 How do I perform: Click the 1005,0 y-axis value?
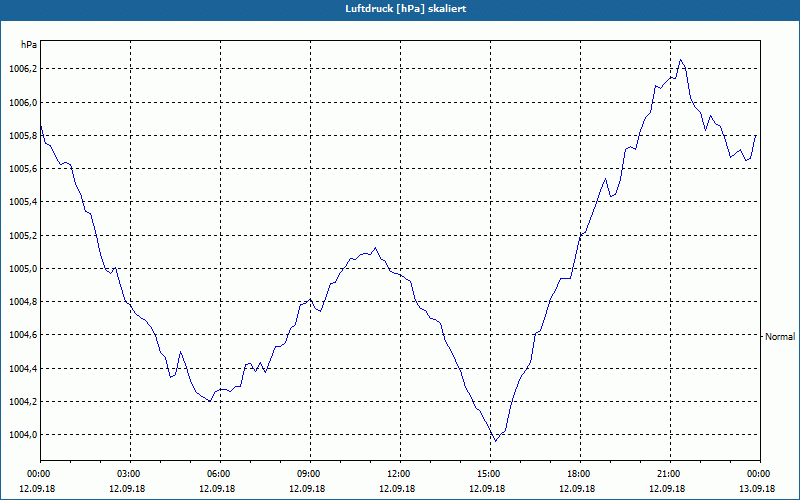point(23,269)
